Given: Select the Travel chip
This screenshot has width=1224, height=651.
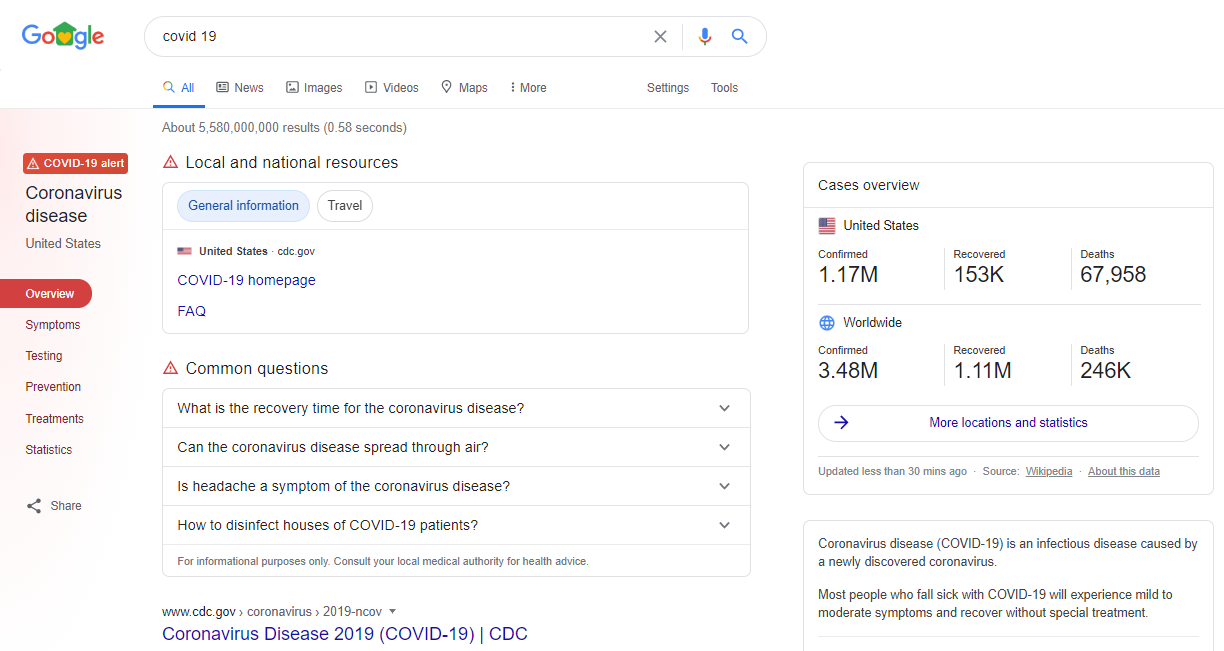Looking at the screenshot, I should [345, 206].
